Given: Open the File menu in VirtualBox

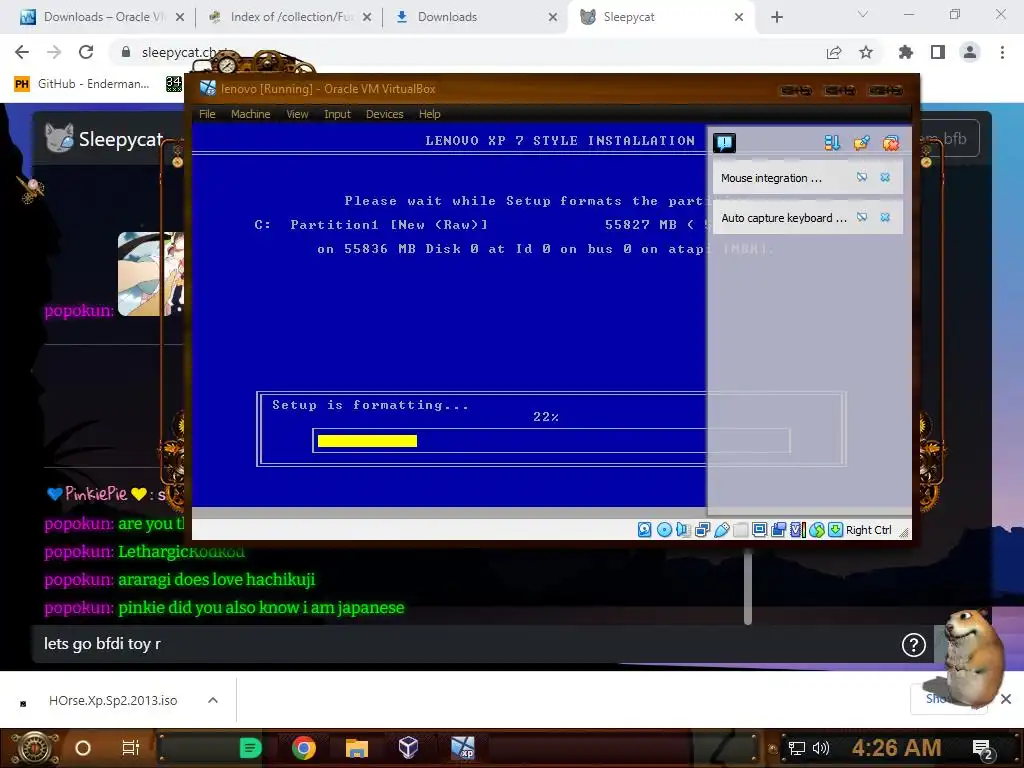Looking at the screenshot, I should (x=207, y=114).
